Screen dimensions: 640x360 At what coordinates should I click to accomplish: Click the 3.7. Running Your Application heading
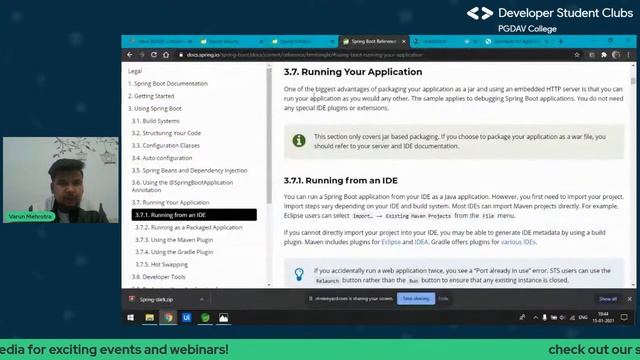point(353,72)
